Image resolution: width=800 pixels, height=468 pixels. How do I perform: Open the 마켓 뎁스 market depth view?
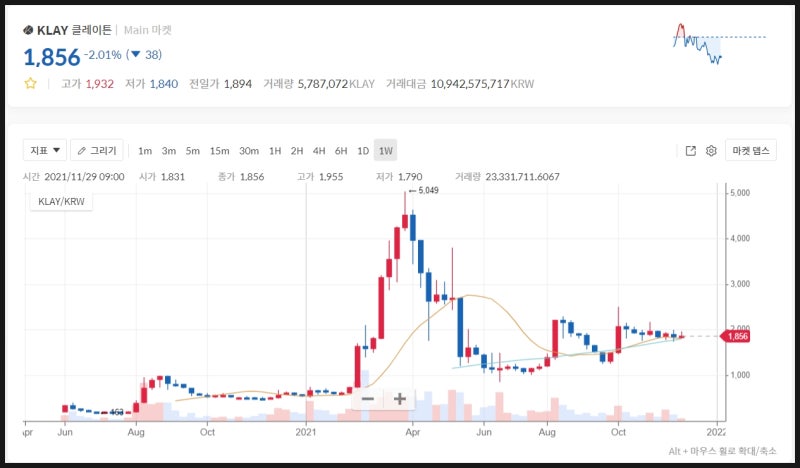point(751,150)
